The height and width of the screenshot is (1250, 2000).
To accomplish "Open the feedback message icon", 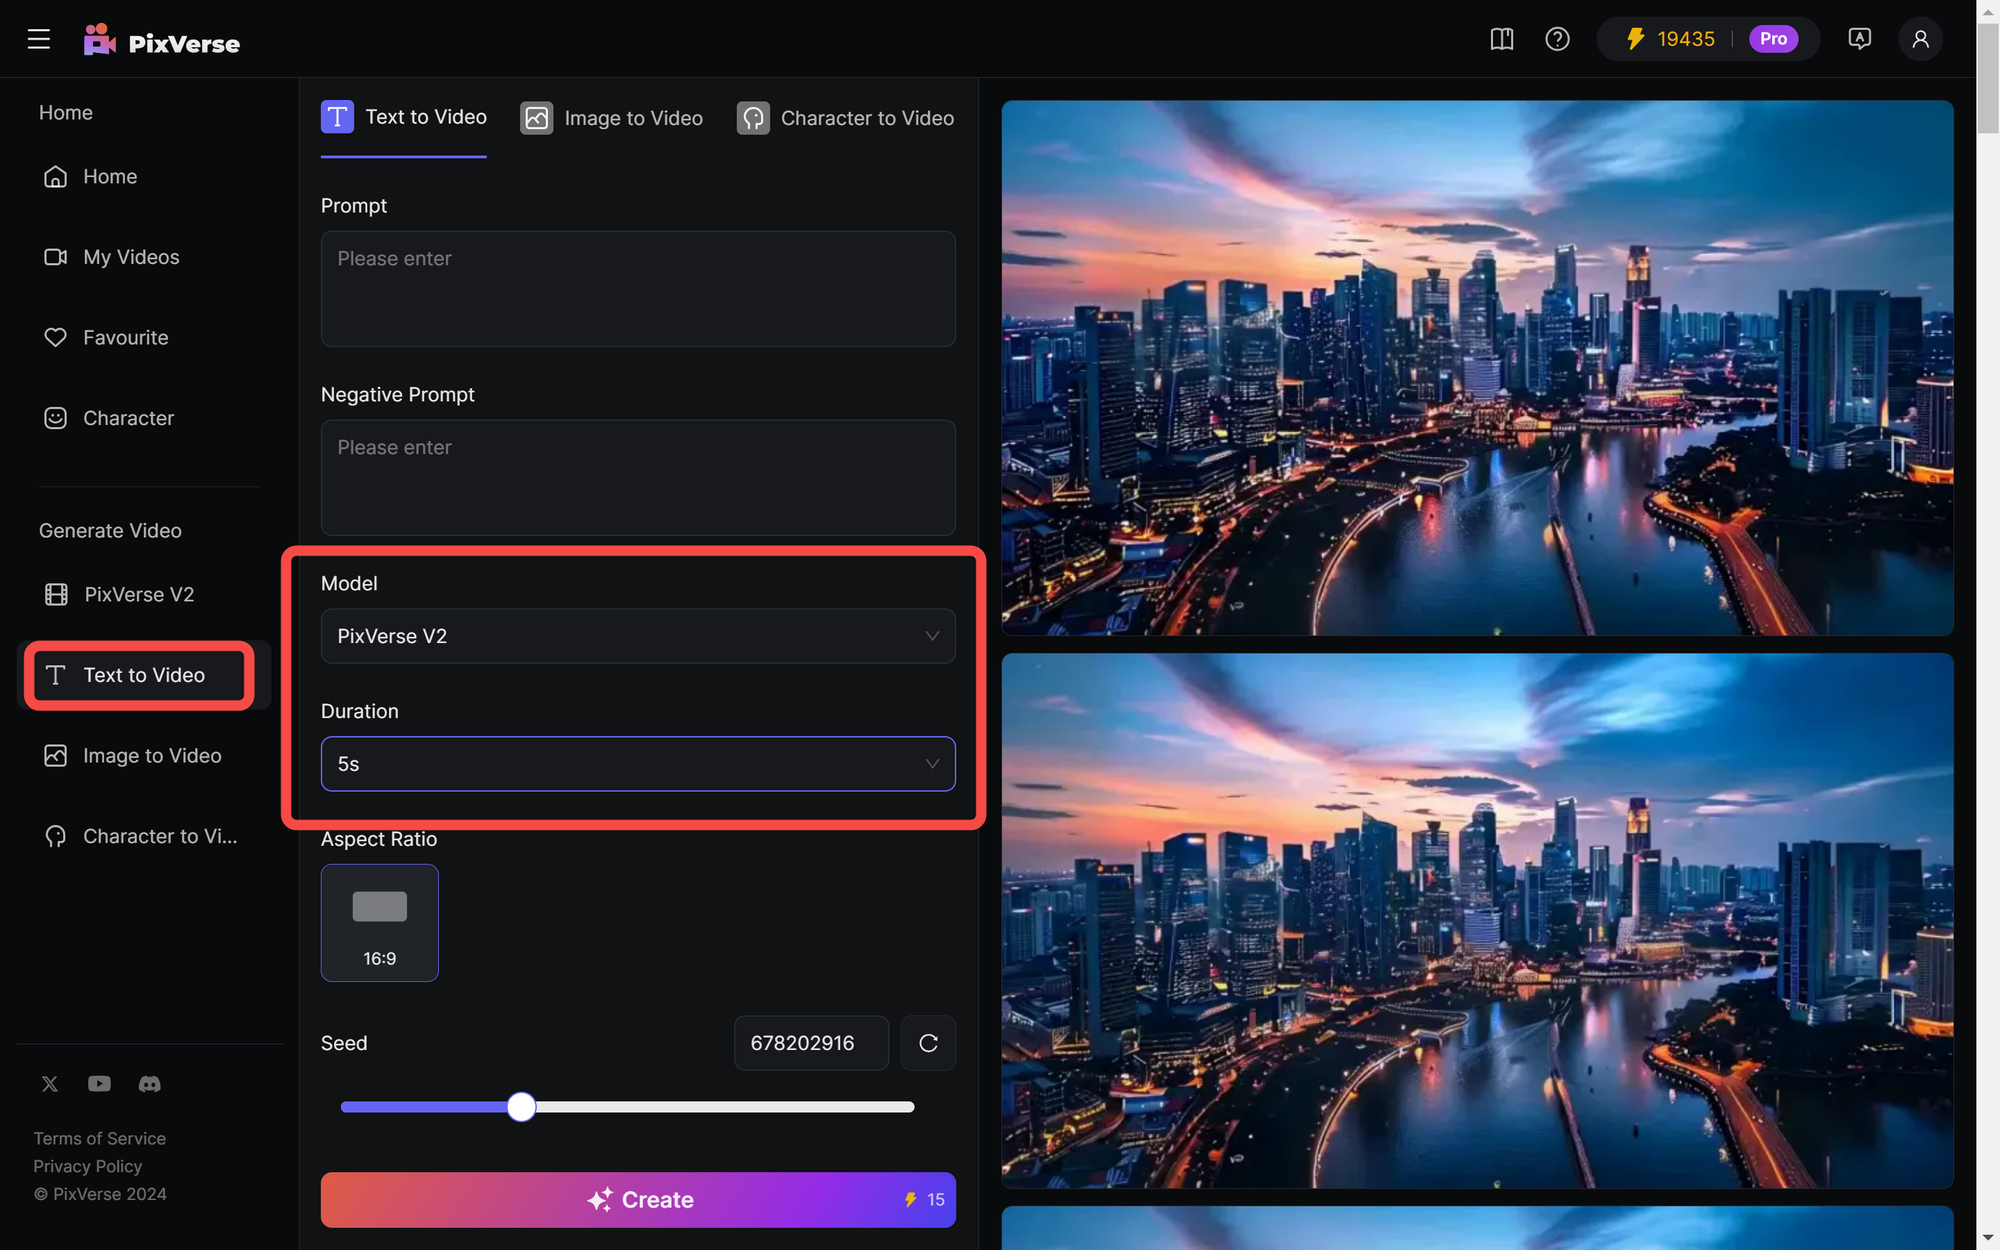I will (x=1859, y=39).
